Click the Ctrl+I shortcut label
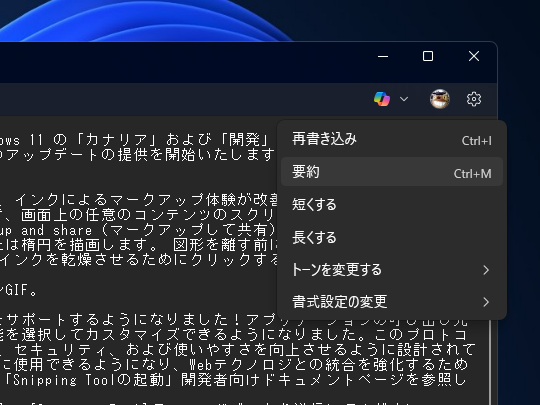540x405 pixels. click(x=477, y=141)
